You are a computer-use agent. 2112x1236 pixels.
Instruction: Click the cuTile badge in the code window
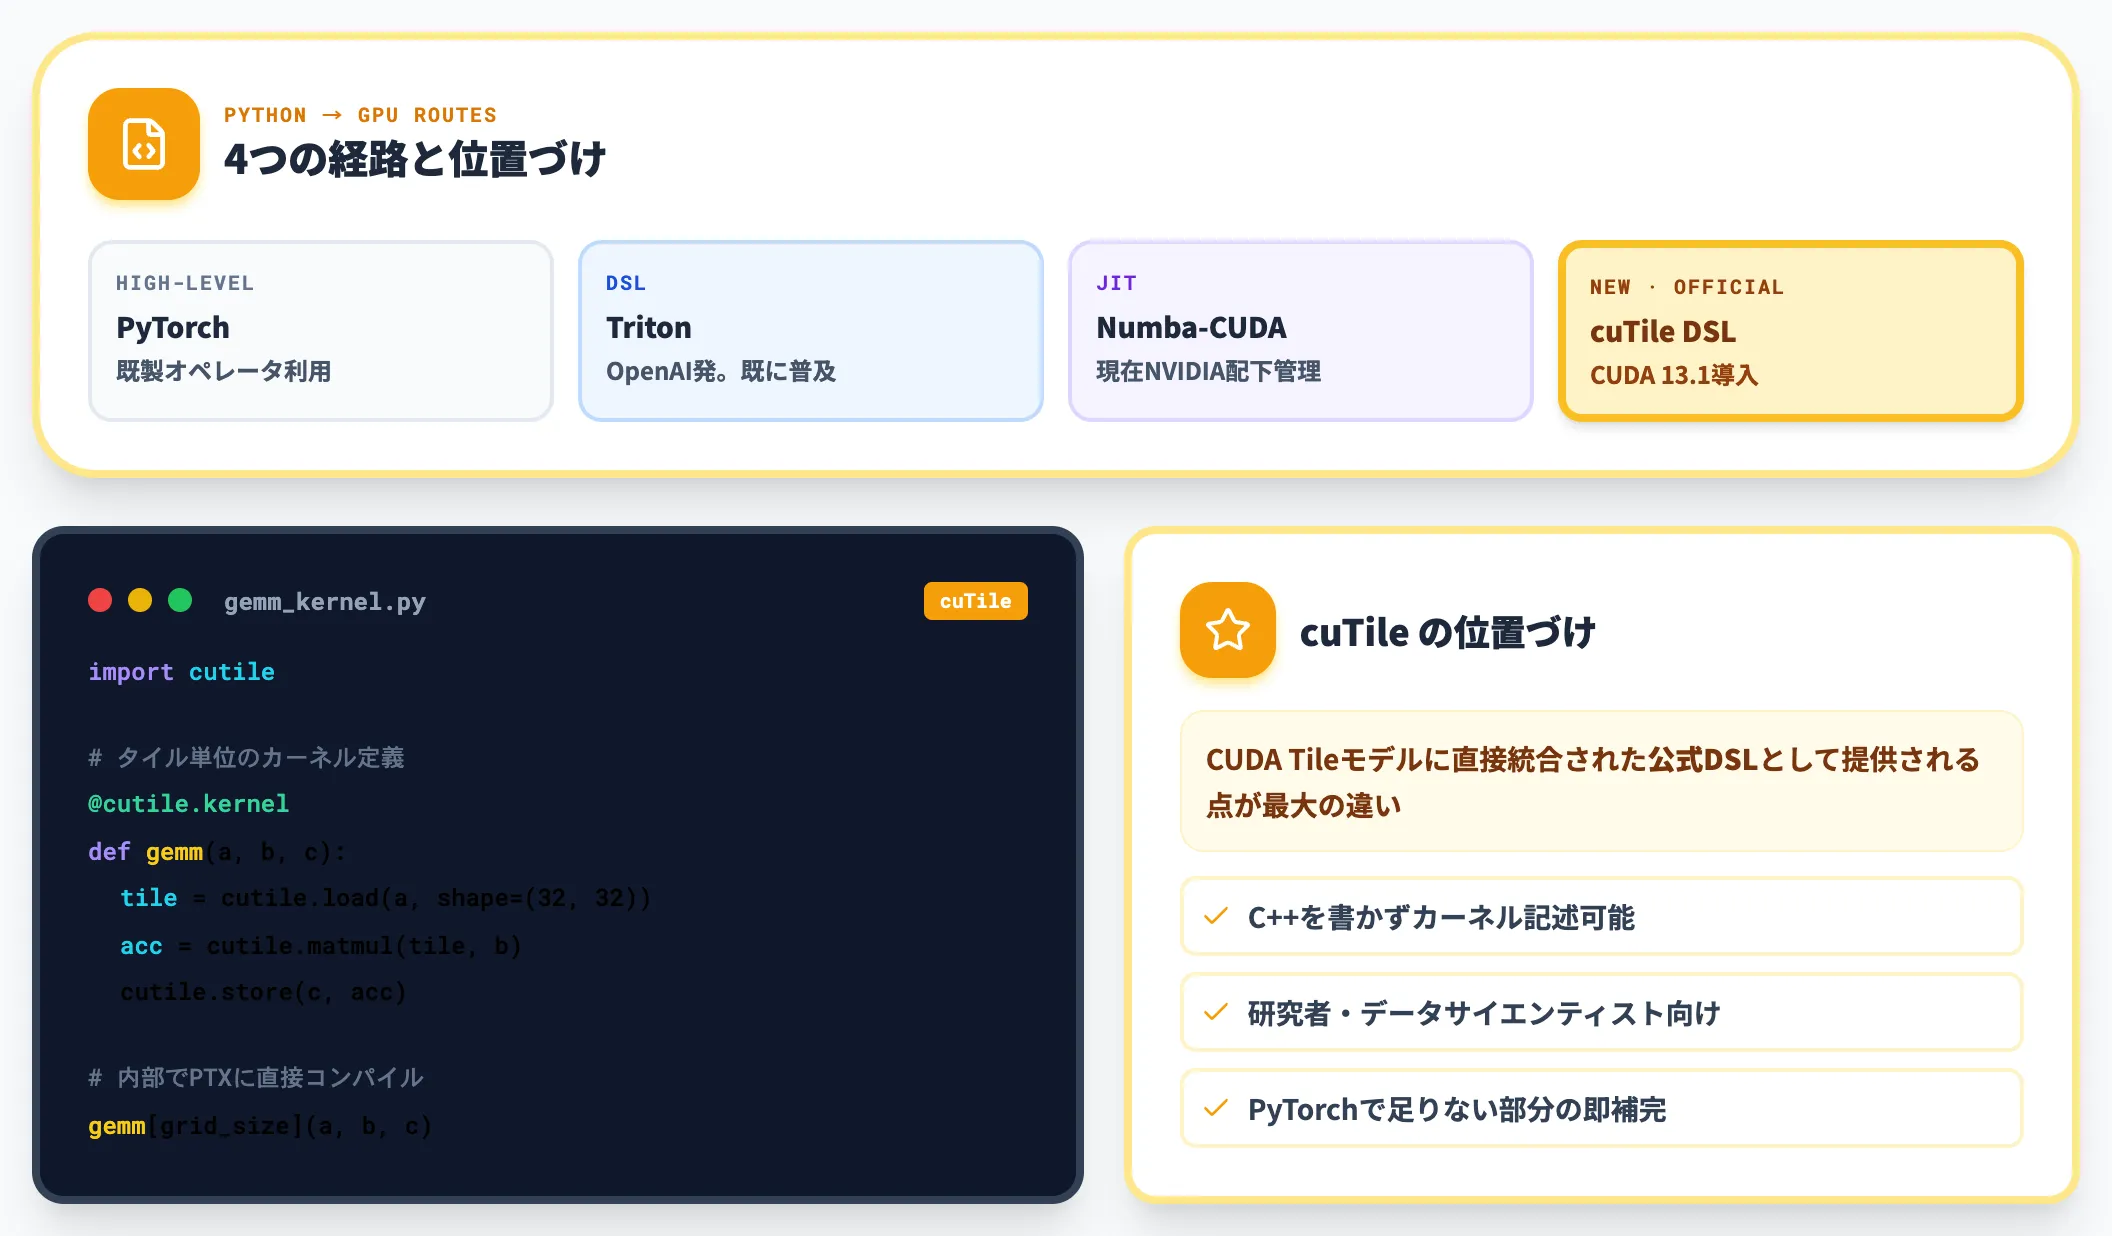(976, 601)
